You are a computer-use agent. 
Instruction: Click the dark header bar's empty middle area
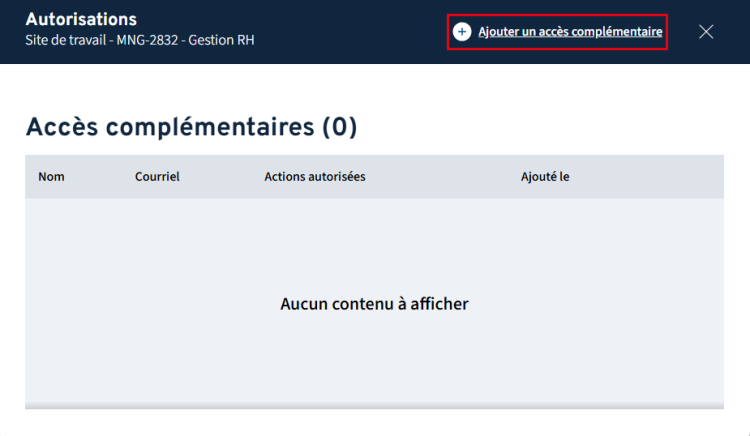[350, 32]
